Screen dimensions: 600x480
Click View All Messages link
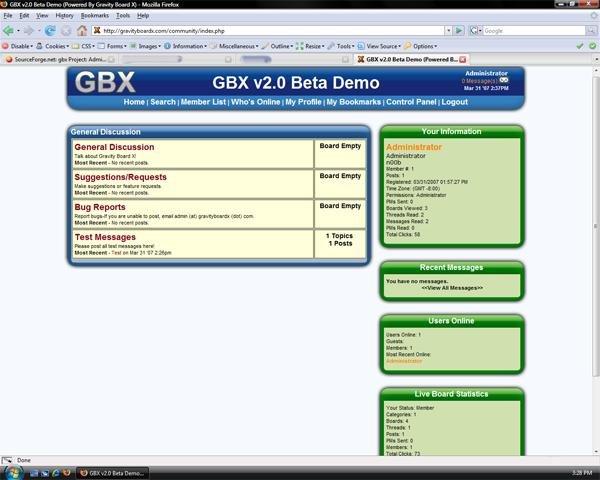point(452,288)
